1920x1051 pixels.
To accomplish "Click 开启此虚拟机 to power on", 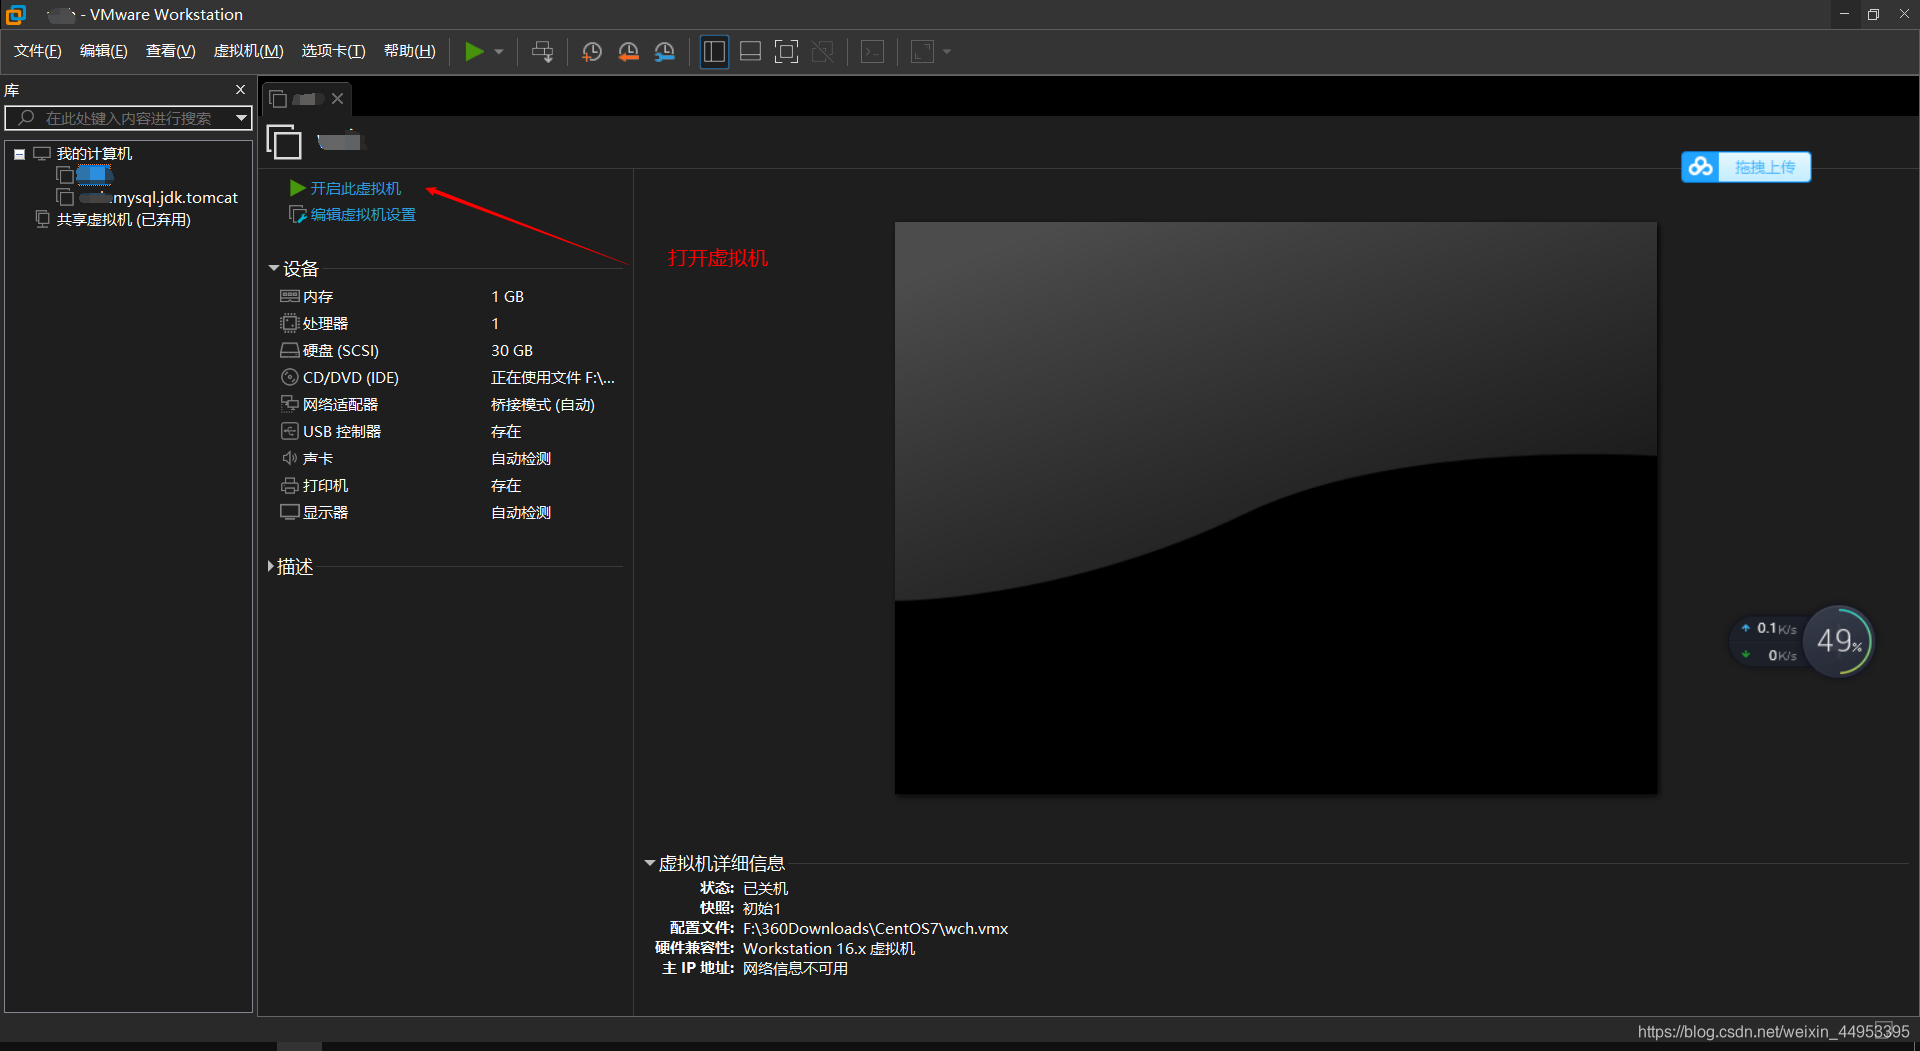I will point(355,188).
